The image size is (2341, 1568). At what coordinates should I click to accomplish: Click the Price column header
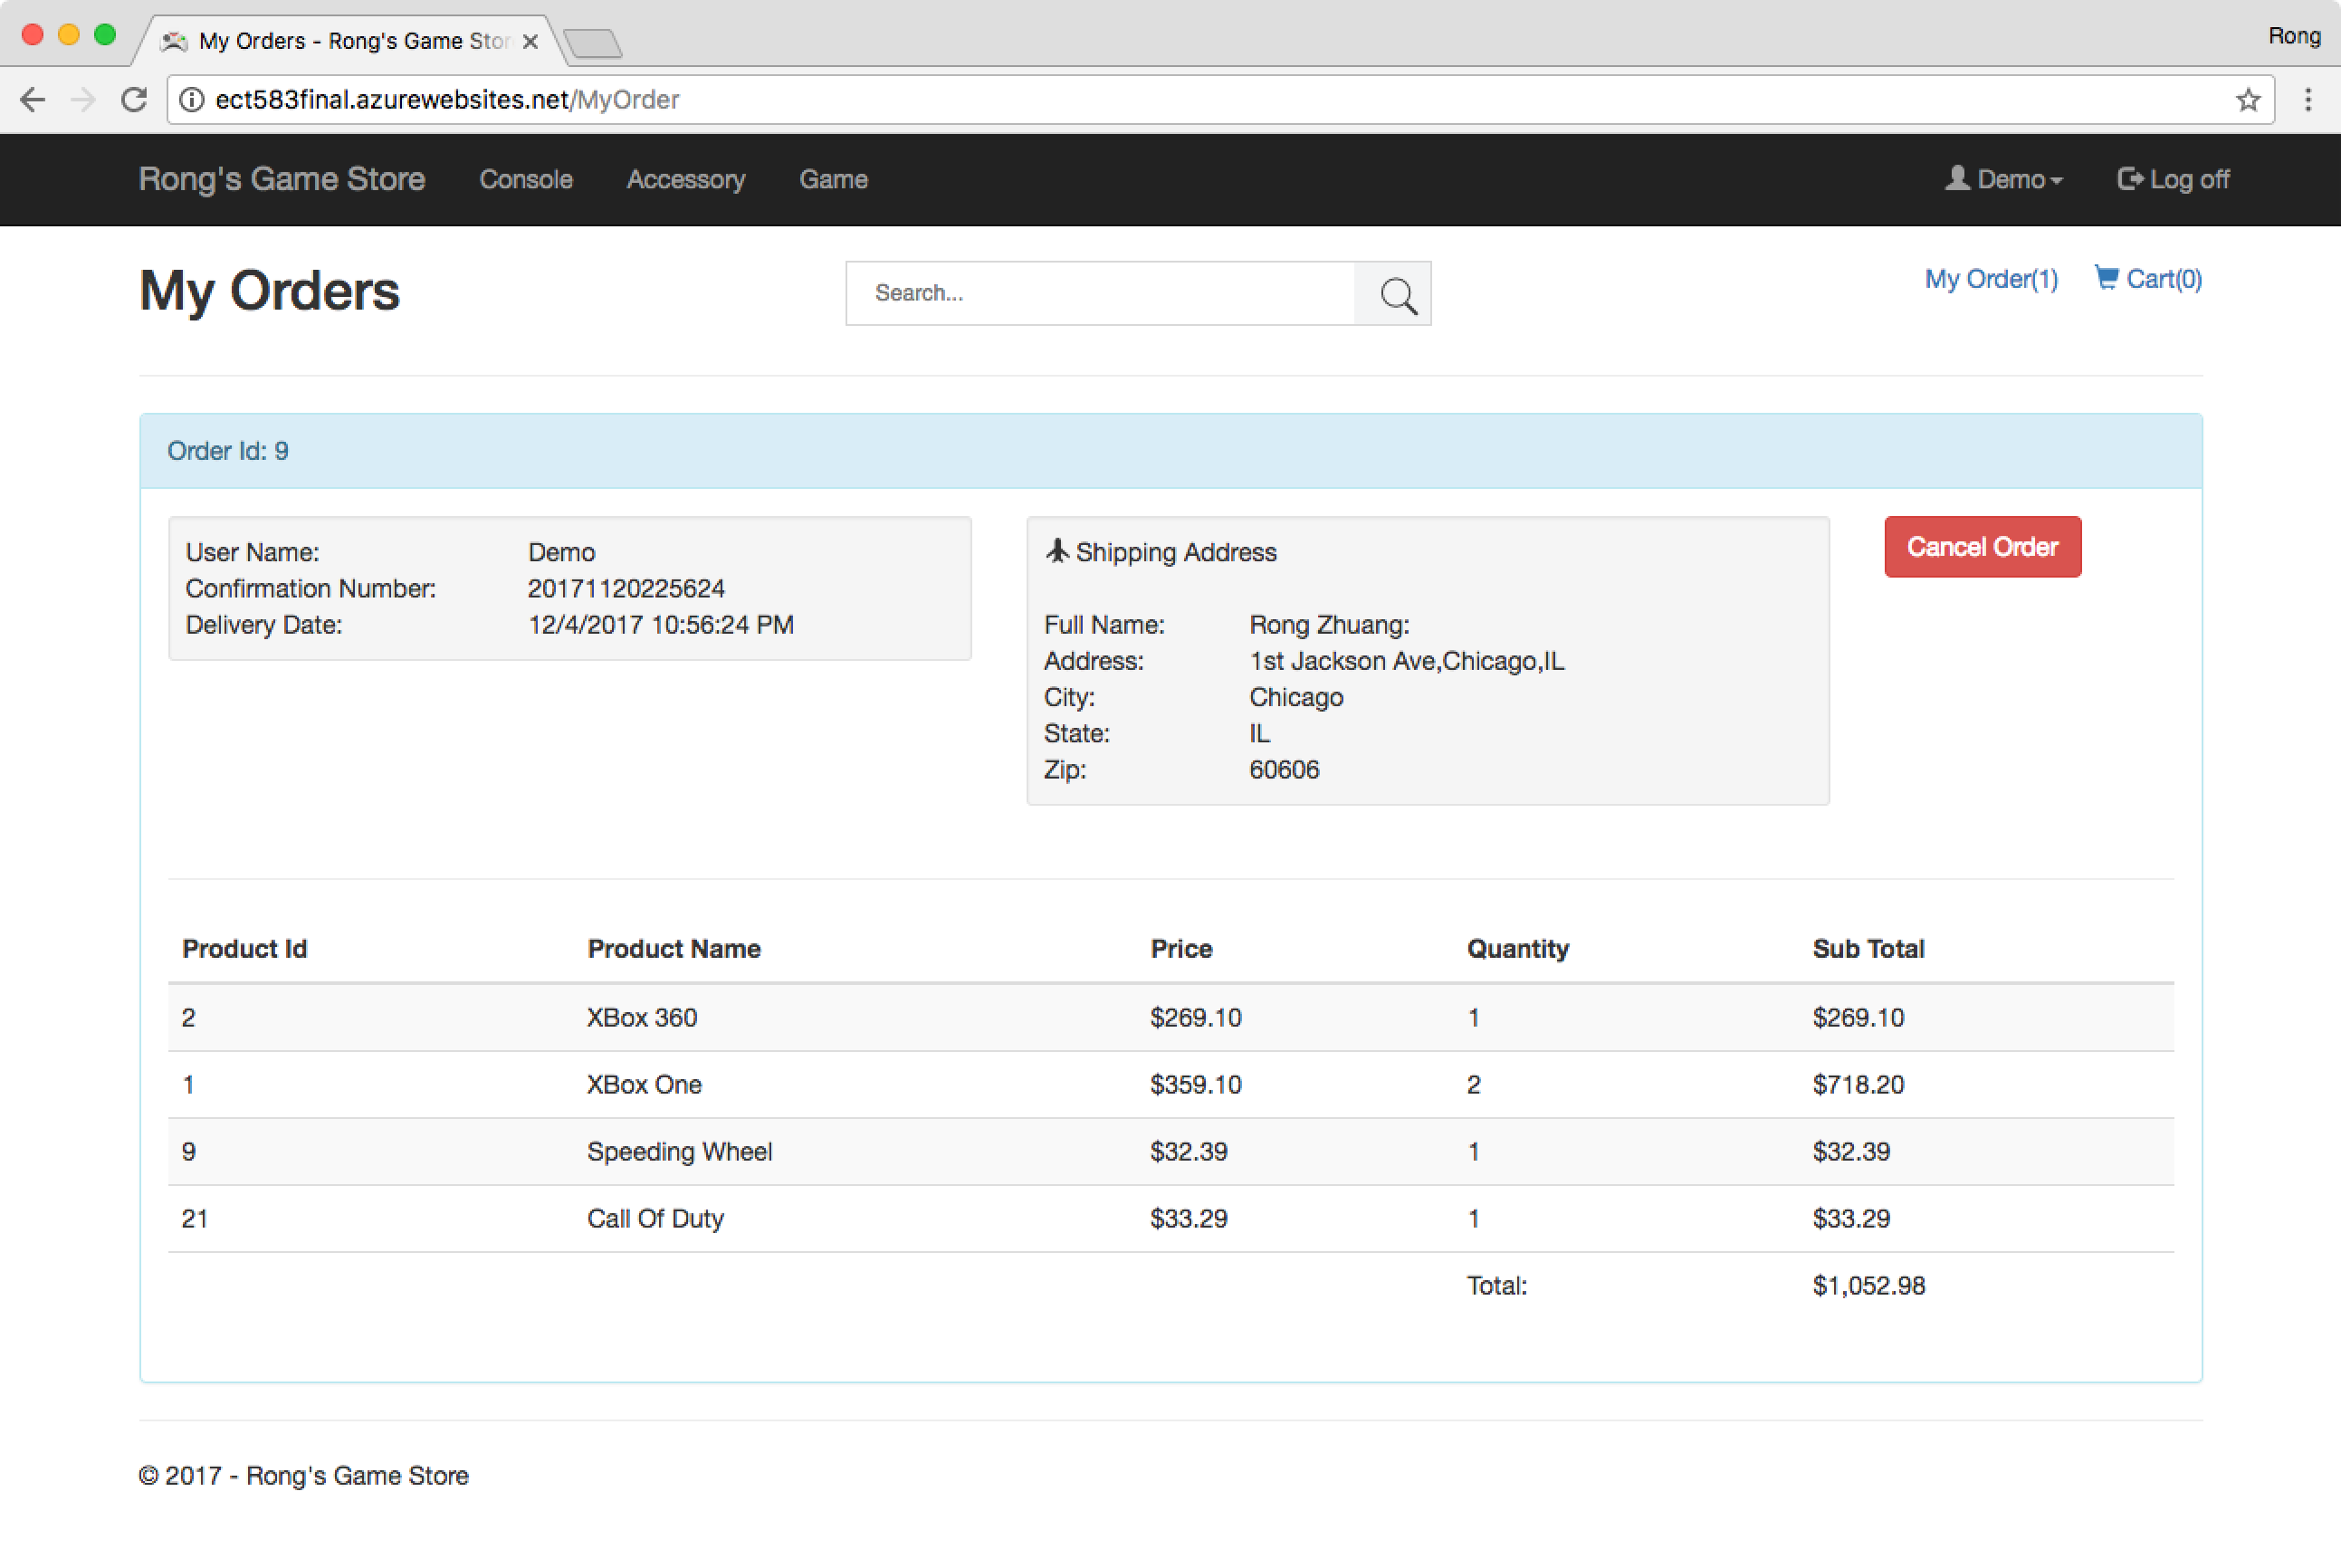[1181, 948]
